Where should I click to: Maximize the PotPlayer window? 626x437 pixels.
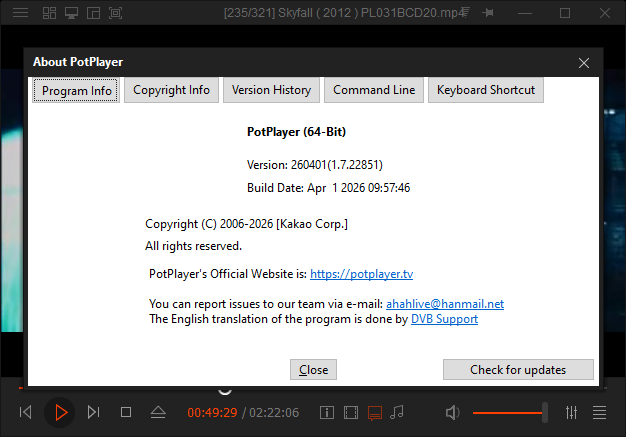(x=565, y=13)
